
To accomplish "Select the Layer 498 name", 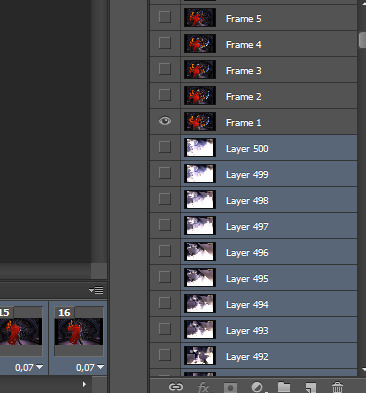I will 247,201.
